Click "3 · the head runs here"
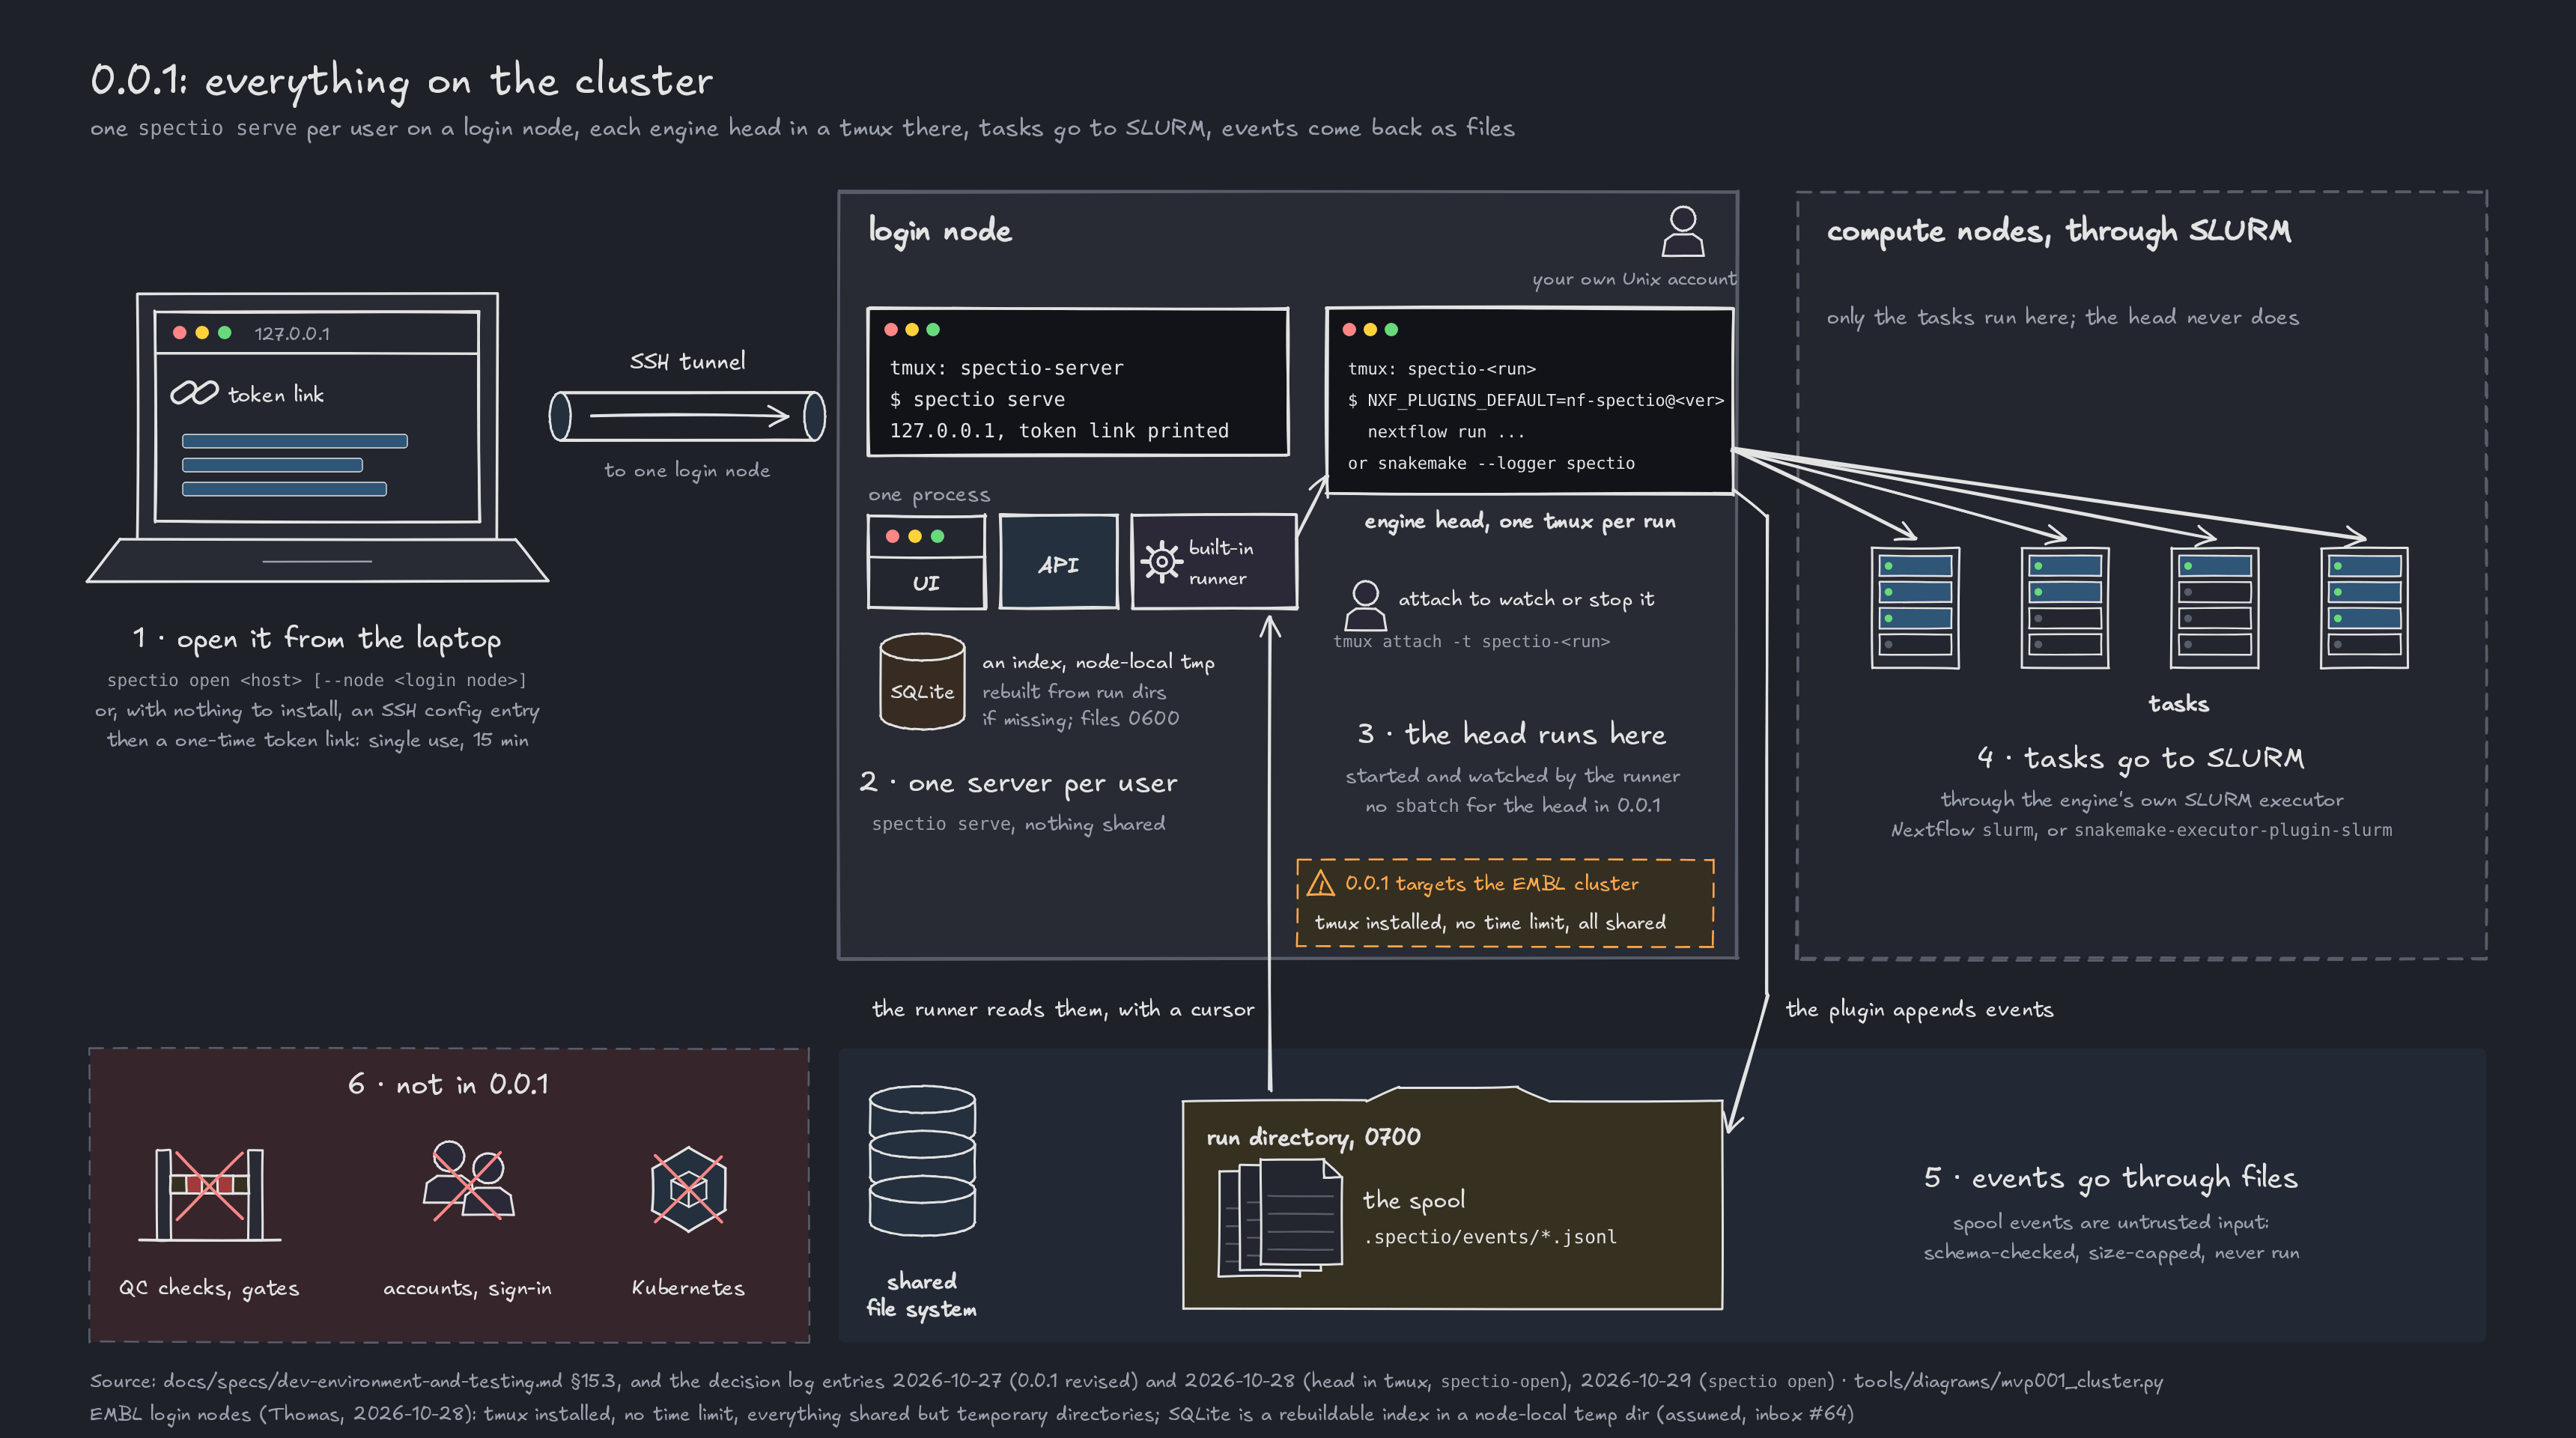This screenshot has height=1438, width=2576. point(1511,734)
